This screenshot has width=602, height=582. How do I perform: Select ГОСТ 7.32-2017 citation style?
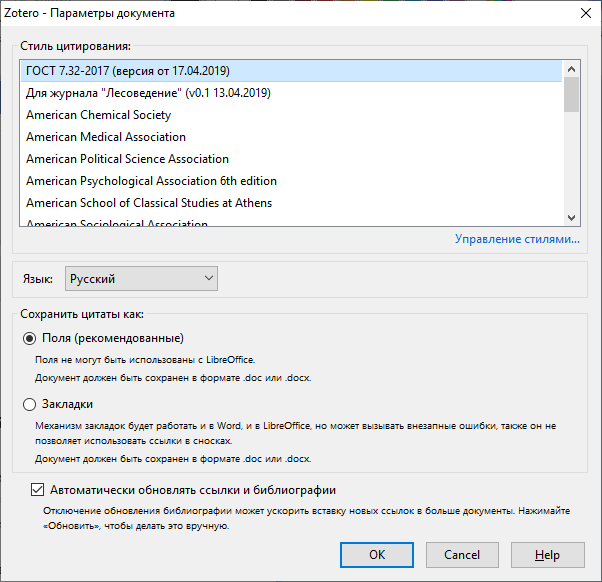coord(291,71)
